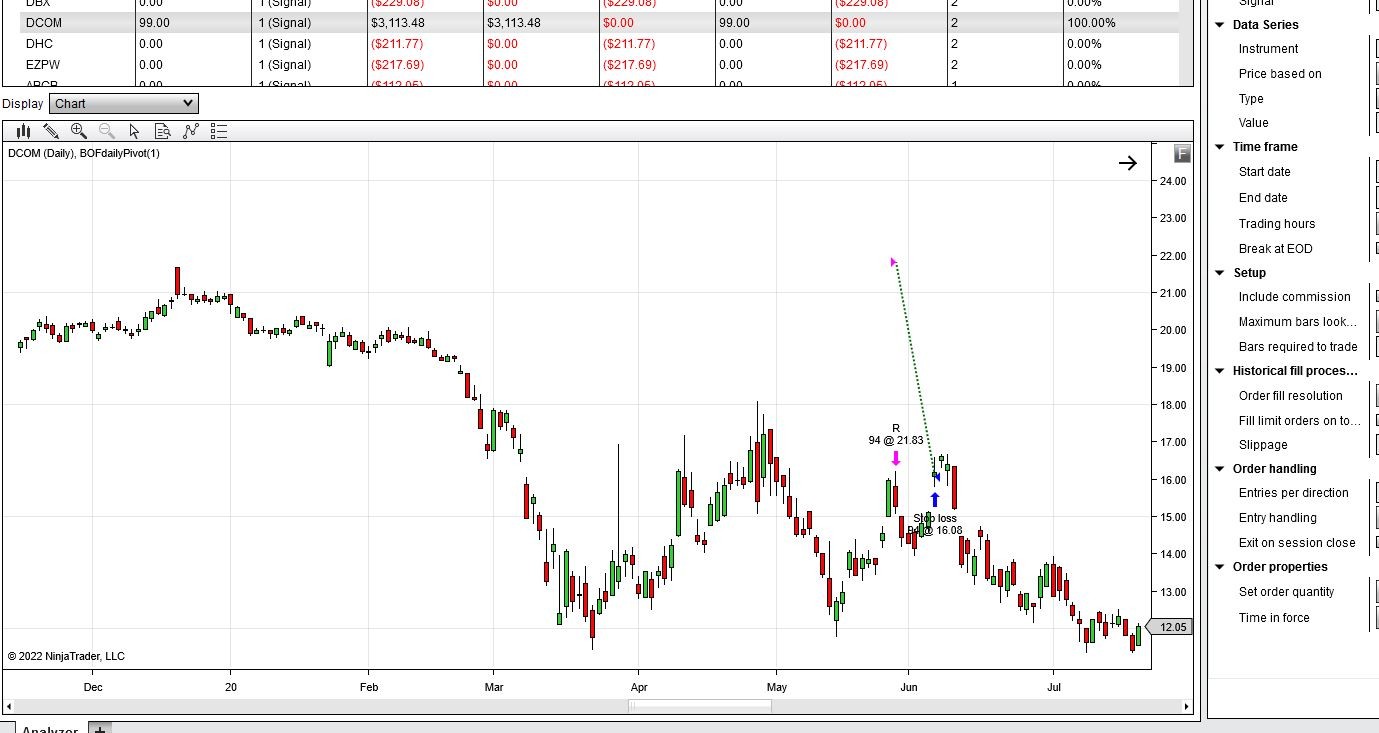Collapse the Data Series section
The height and width of the screenshot is (733, 1379).
tap(1220, 25)
